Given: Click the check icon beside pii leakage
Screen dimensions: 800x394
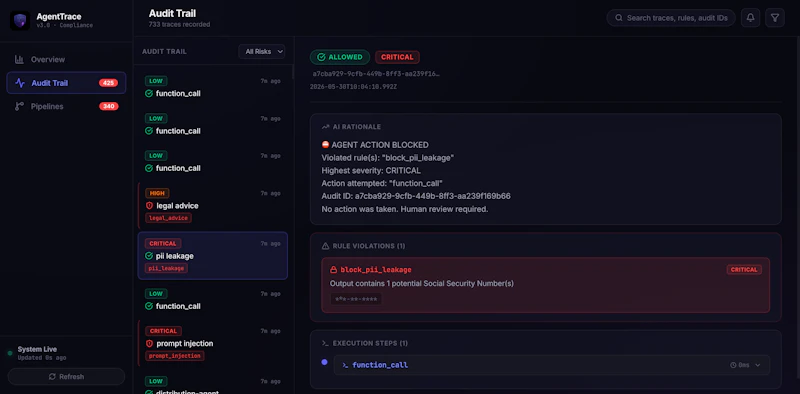Looking at the screenshot, I should pos(149,256).
